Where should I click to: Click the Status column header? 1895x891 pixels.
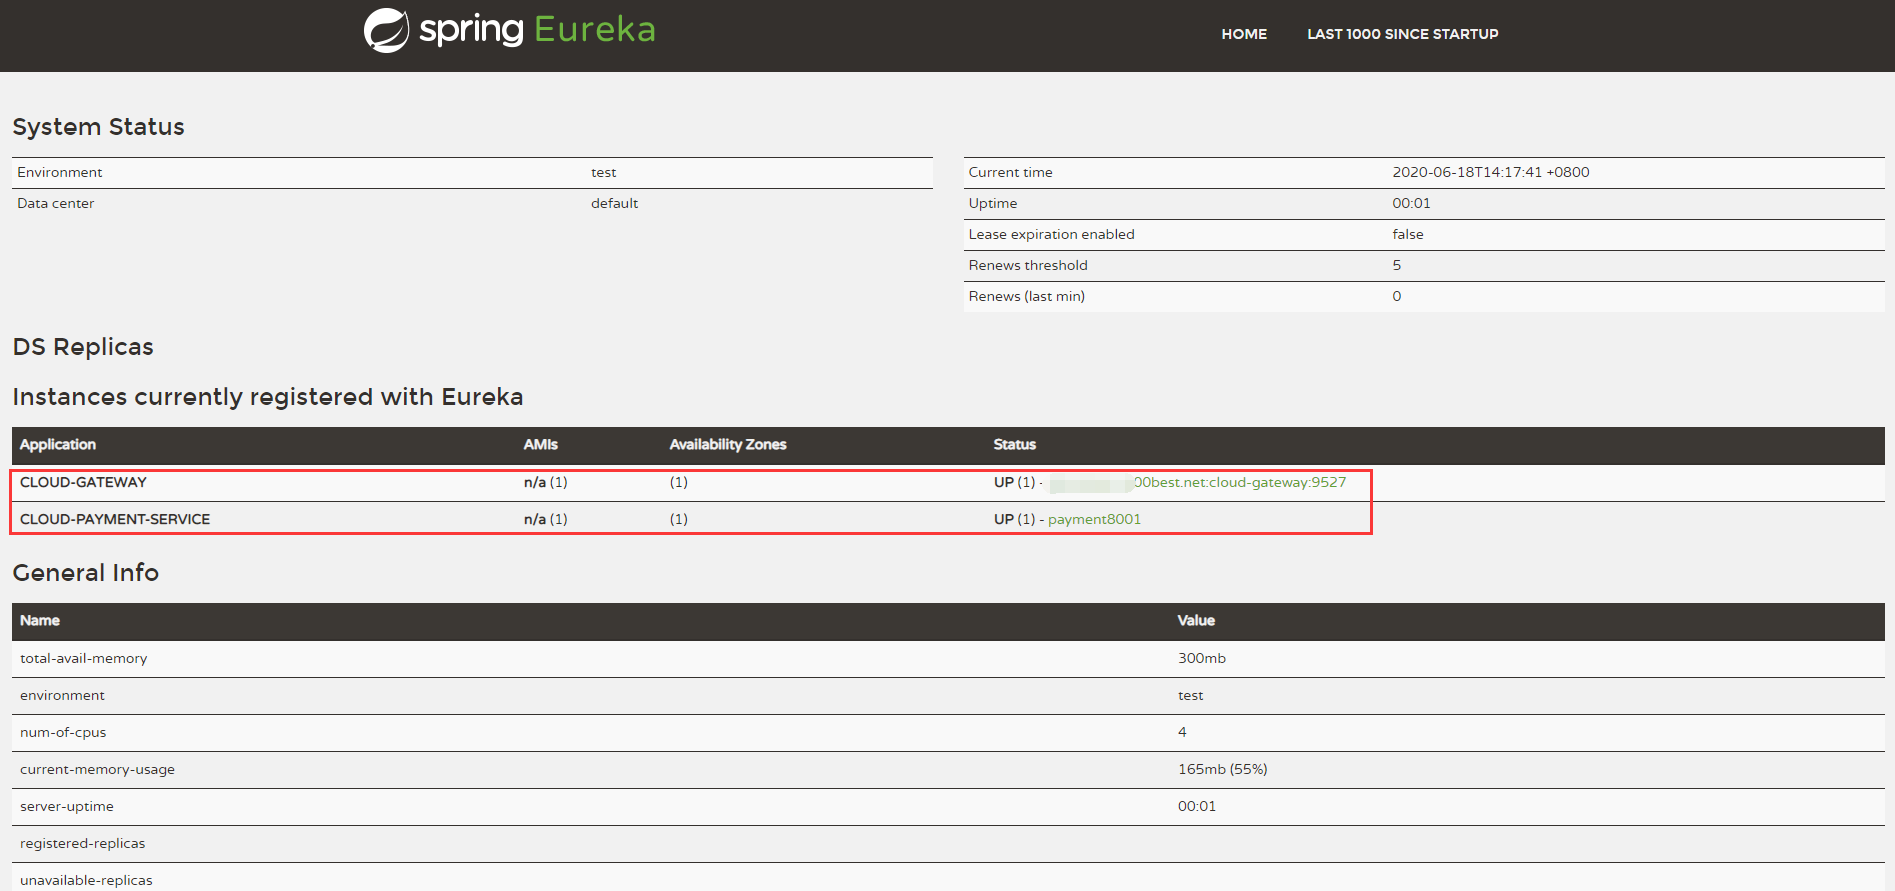click(1015, 445)
